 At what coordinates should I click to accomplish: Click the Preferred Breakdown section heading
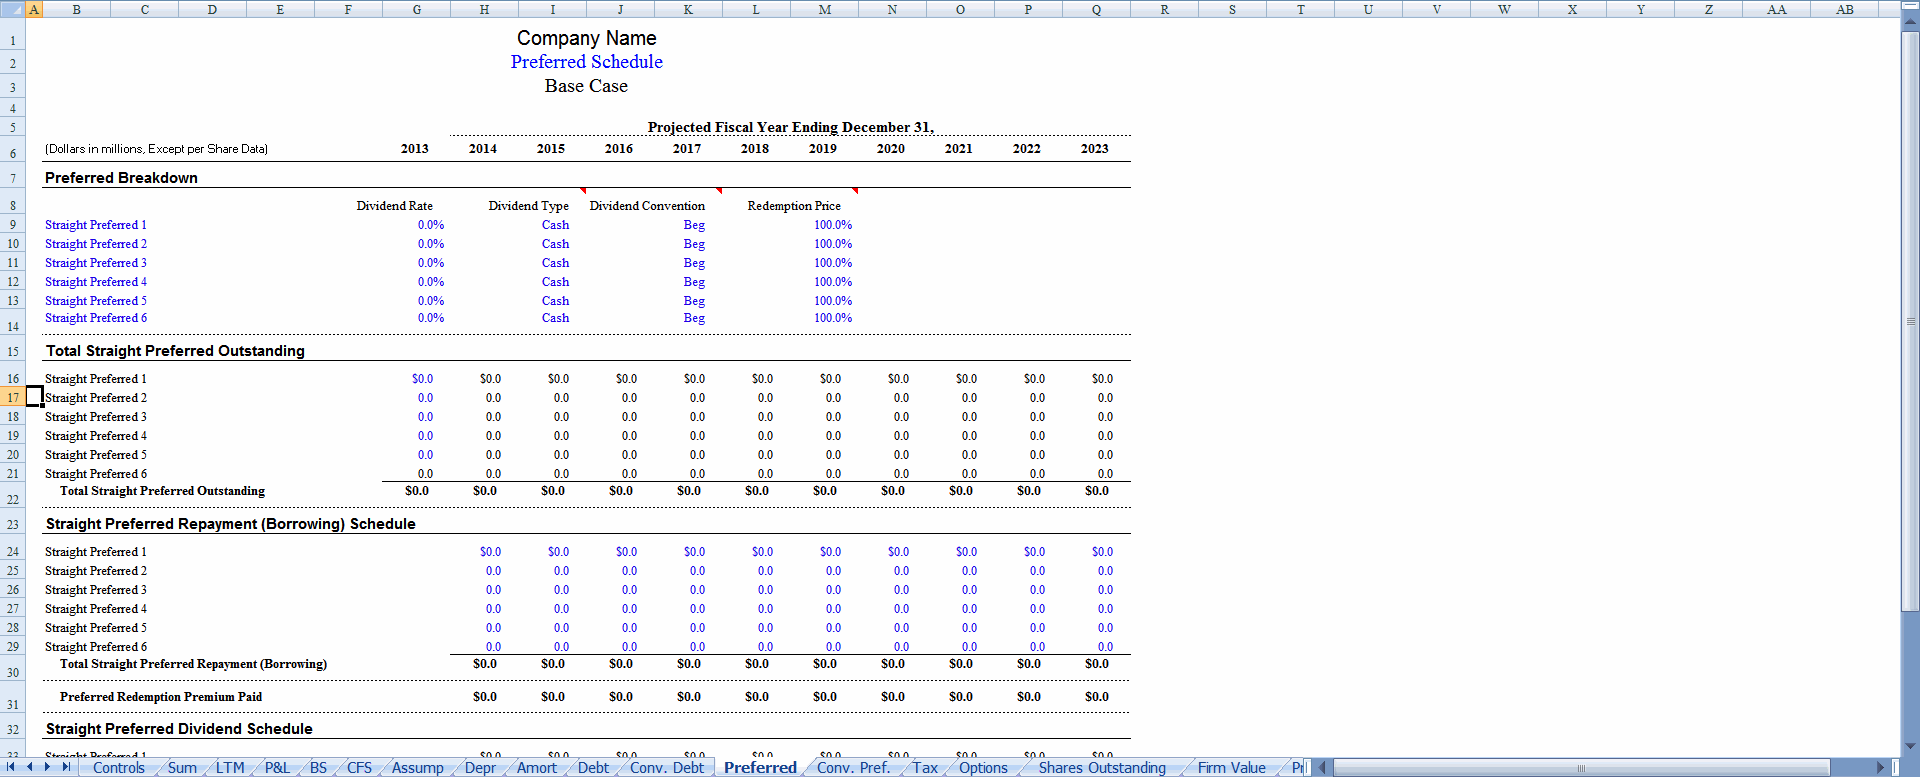click(x=121, y=178)
